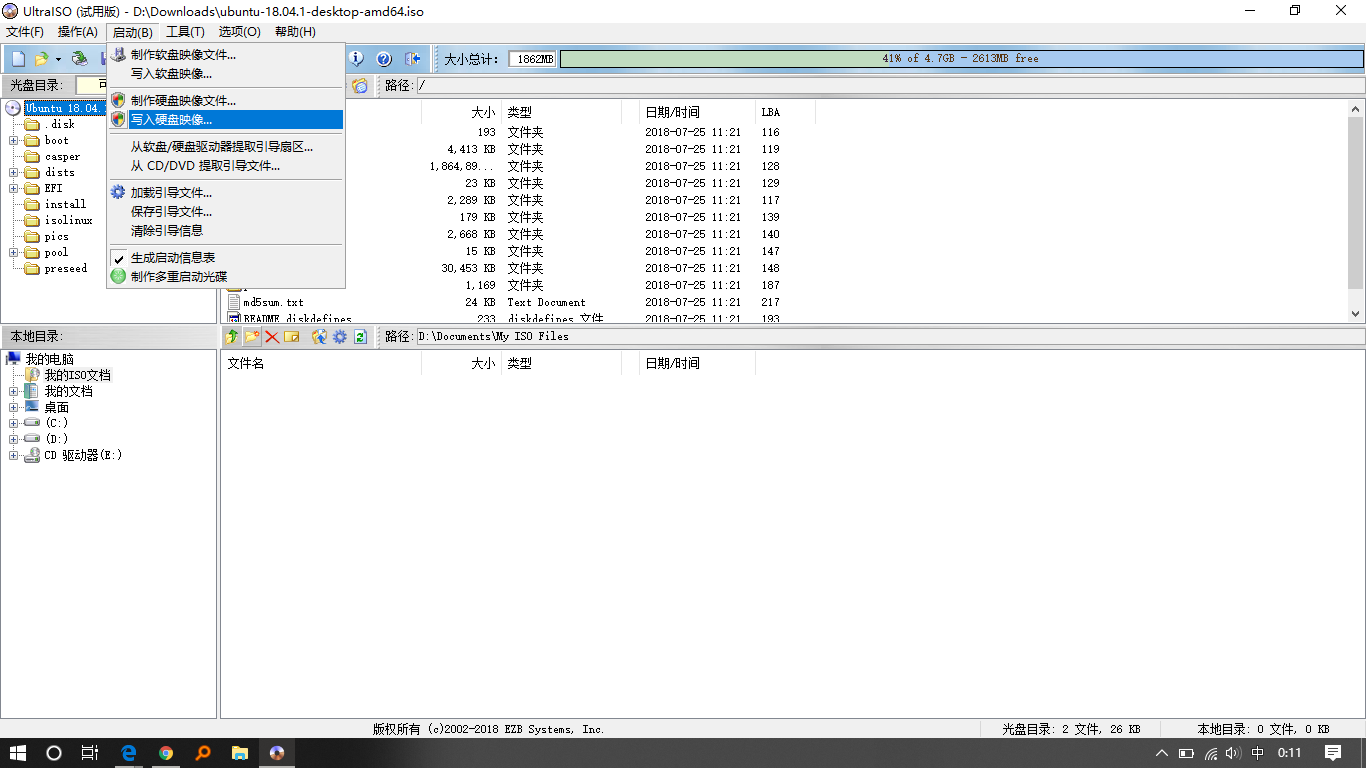Sort disc files by the LBA column header
This screenshot has width=1366, height=768.
coord(785,112)
